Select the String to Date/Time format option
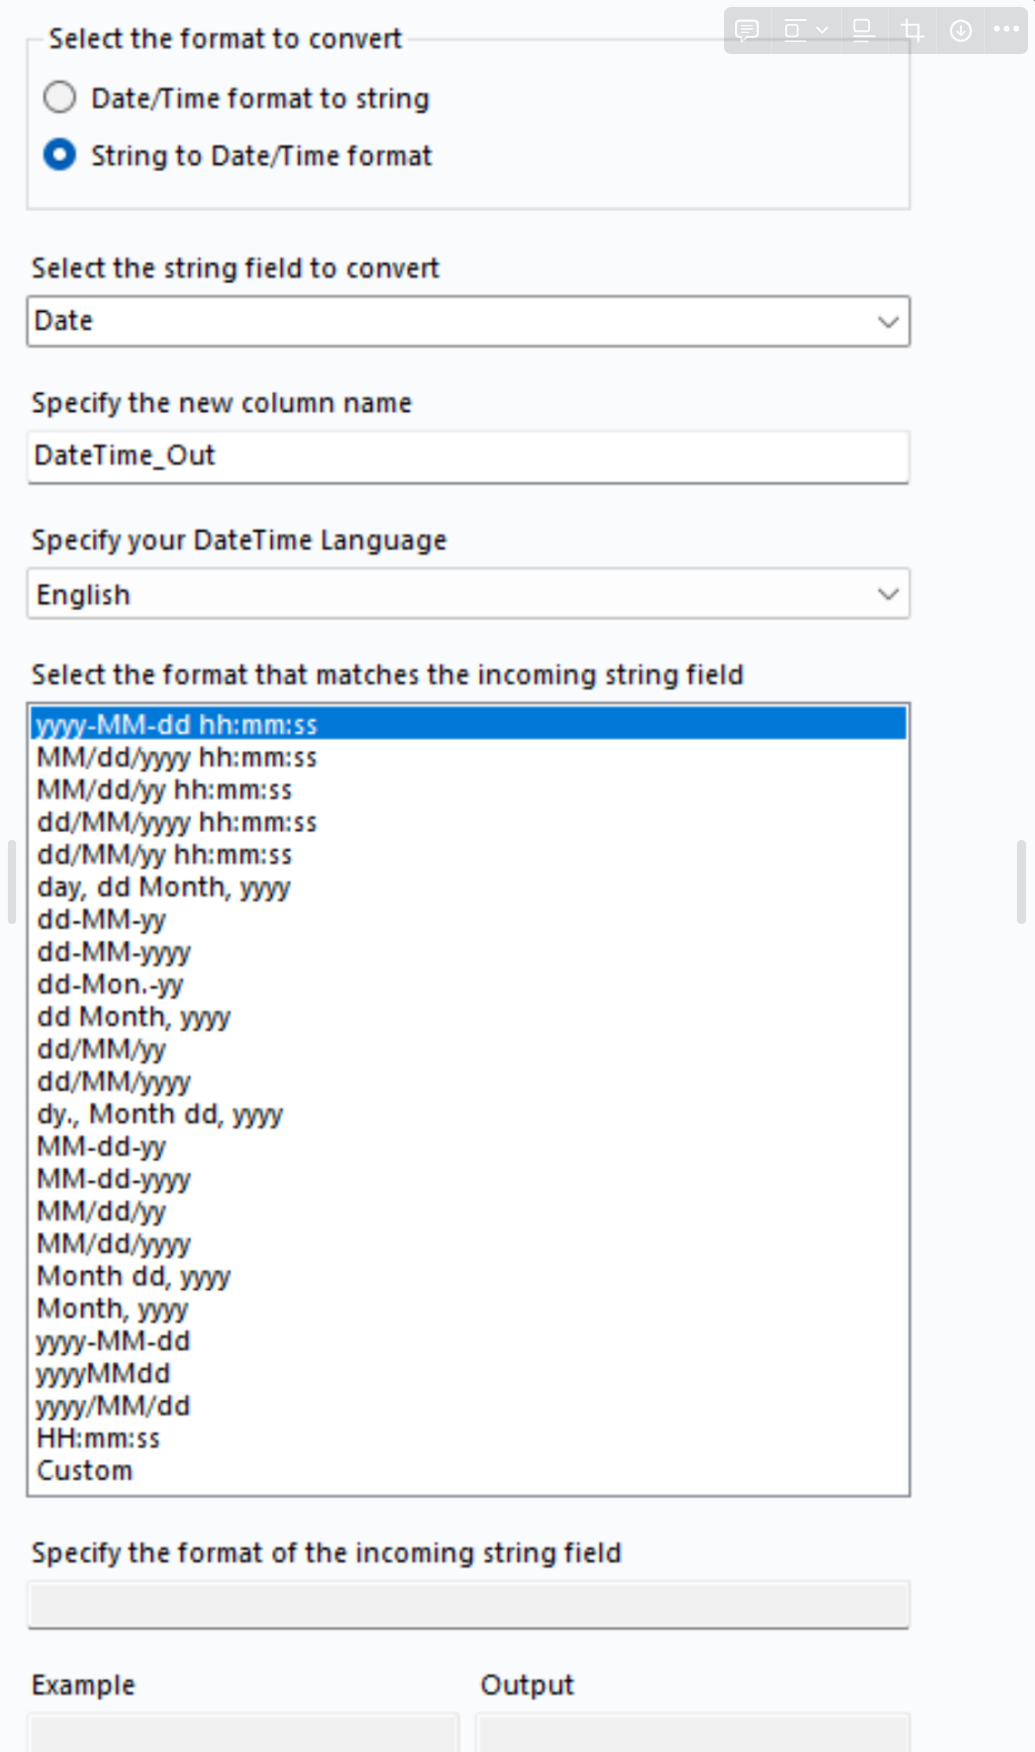 coord(60,155)
